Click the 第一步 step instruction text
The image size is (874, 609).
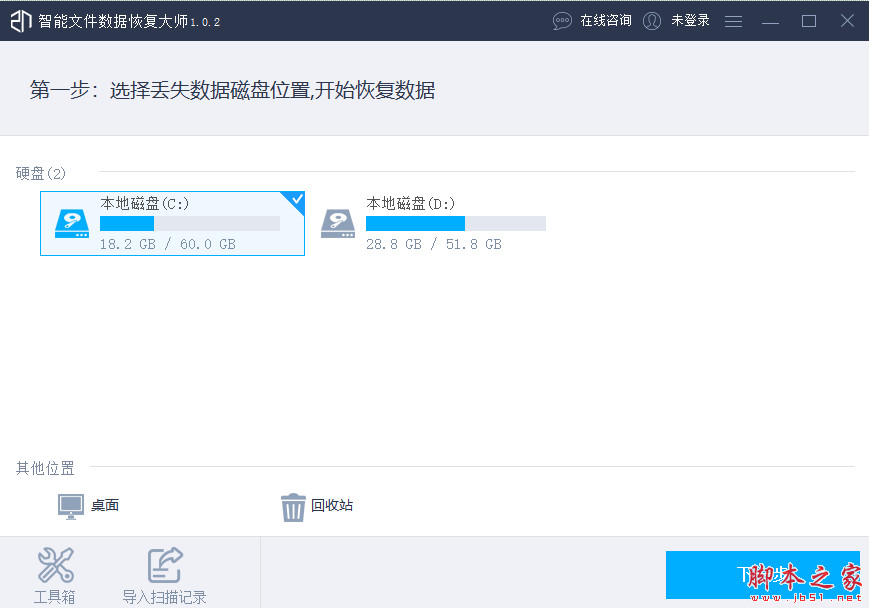[x=232, y=90]
